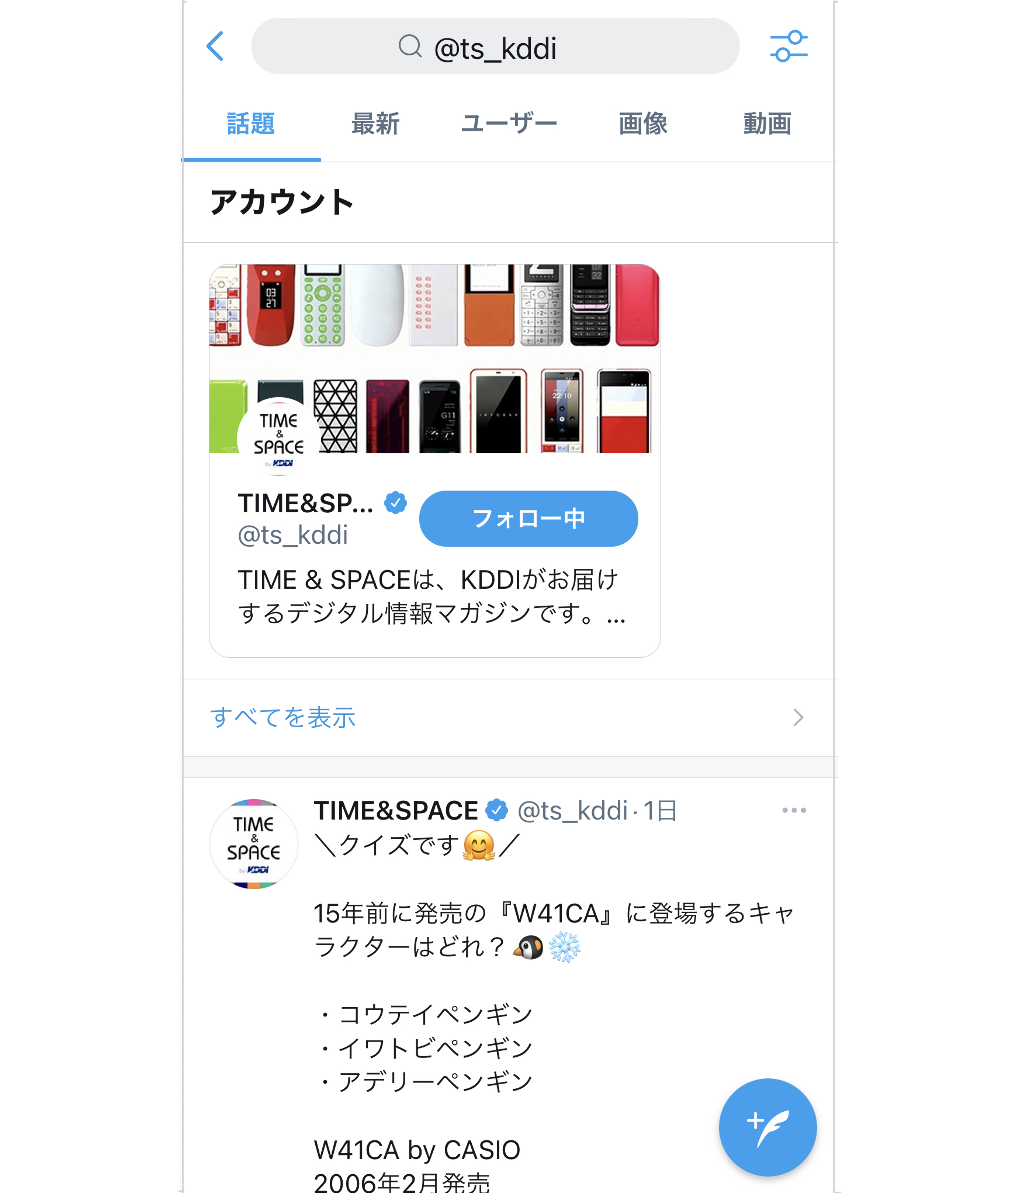Open the tweet's three-dot more menu
Viewport: 1026px width, 1193px height.
(x=794, y=810)
